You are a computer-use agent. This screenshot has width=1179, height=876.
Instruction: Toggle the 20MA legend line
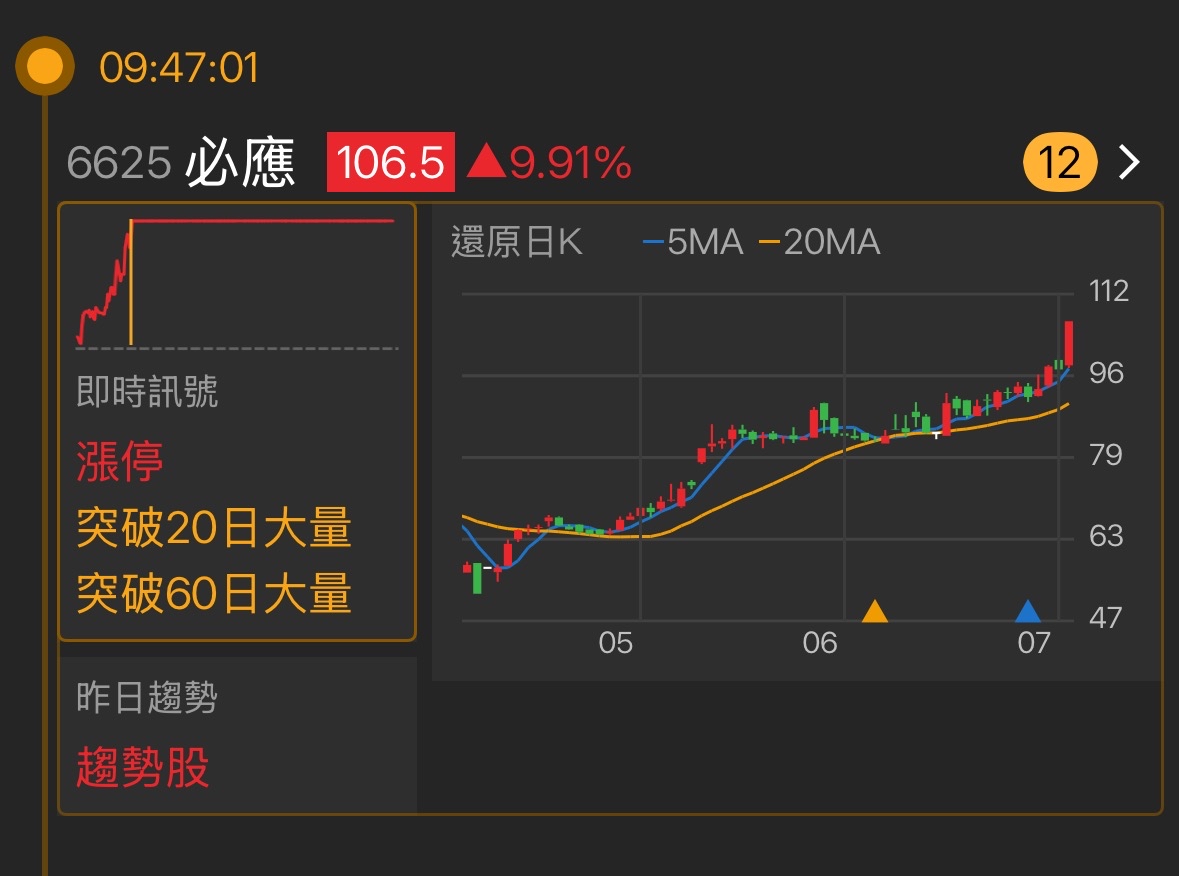click(819, 242)
